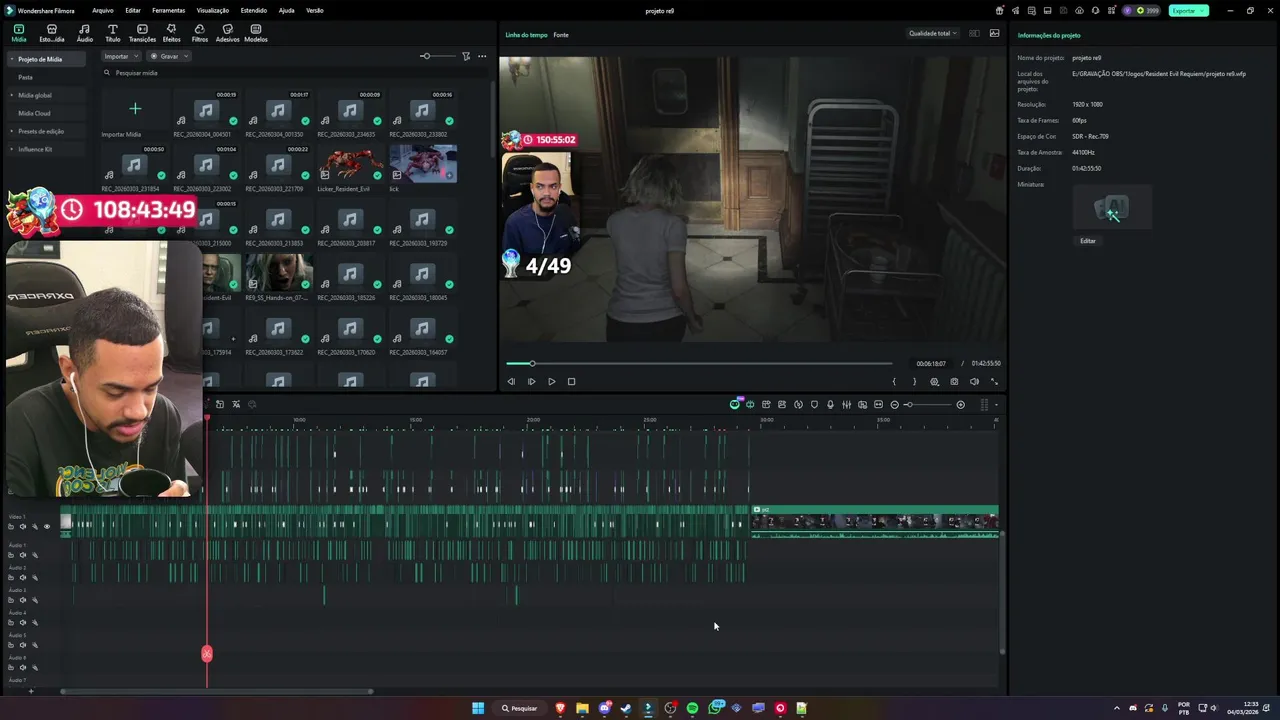Screen dimensions: 1280x720
Task: Mute the Áudio 1 track
Action: [x=23, y=555]
